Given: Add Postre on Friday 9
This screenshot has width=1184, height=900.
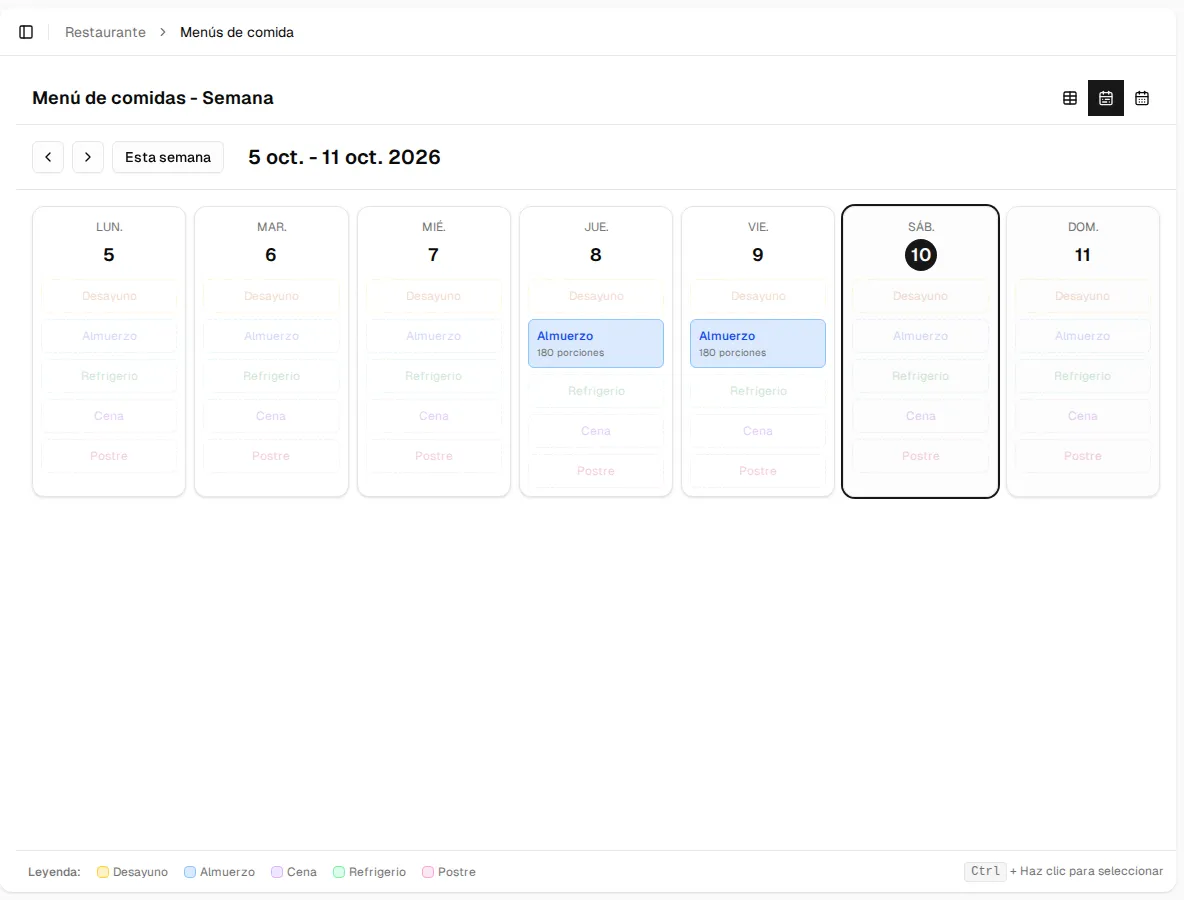Looking at the screenshot, I should click(757, 471).
